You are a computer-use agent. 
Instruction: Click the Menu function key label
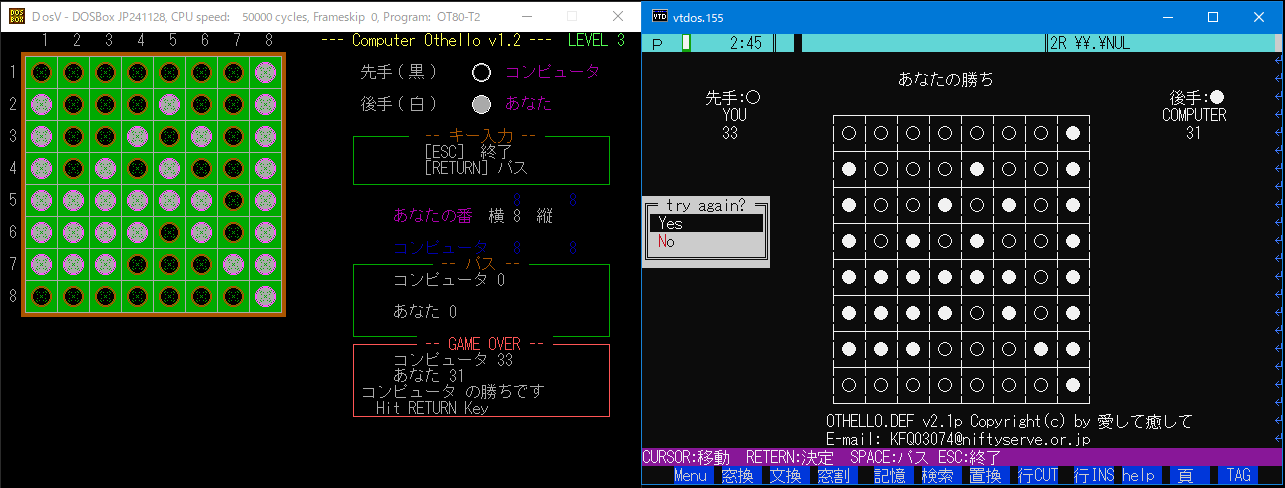coord(690,476)
